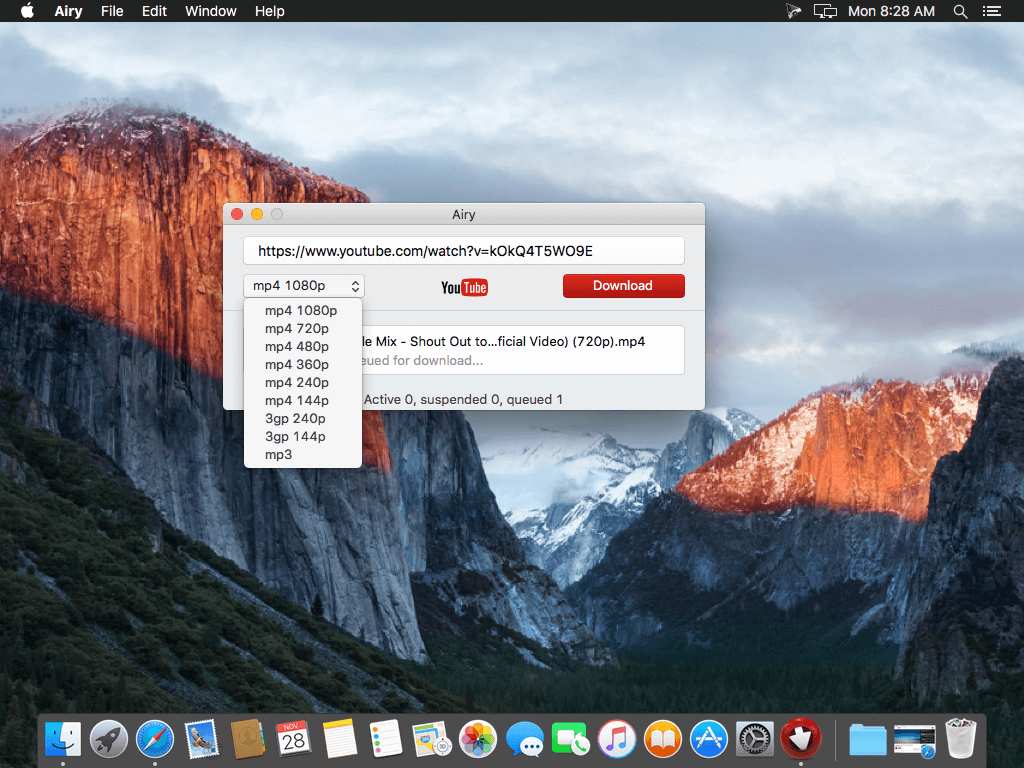The width and height of the screenshot is (1024, 768).
Task: Open the Trash in the Dock
Action: (x=960, y=739)
